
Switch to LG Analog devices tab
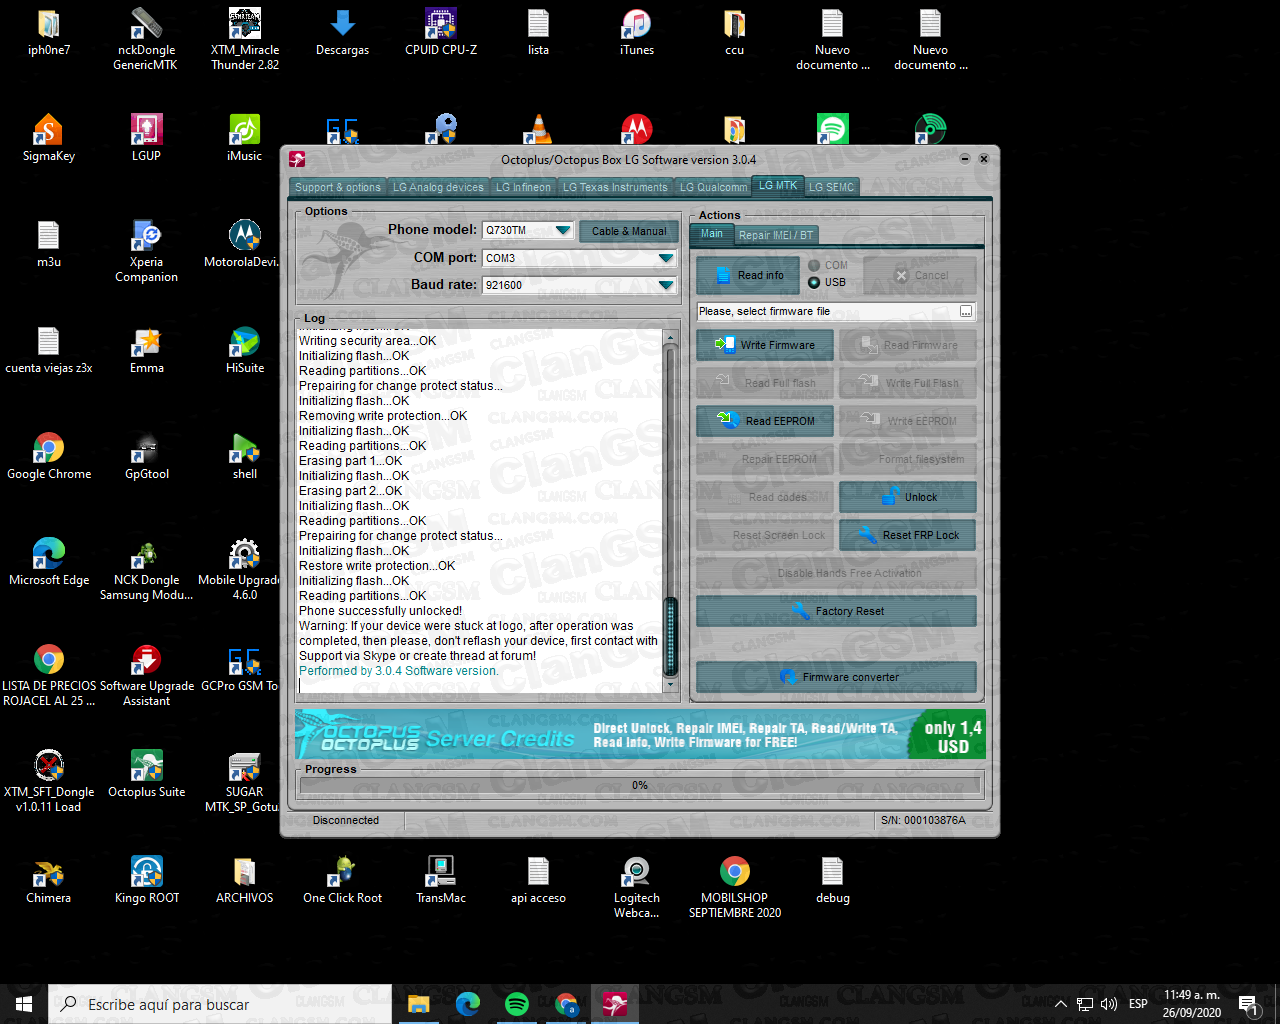pos(438,187)
